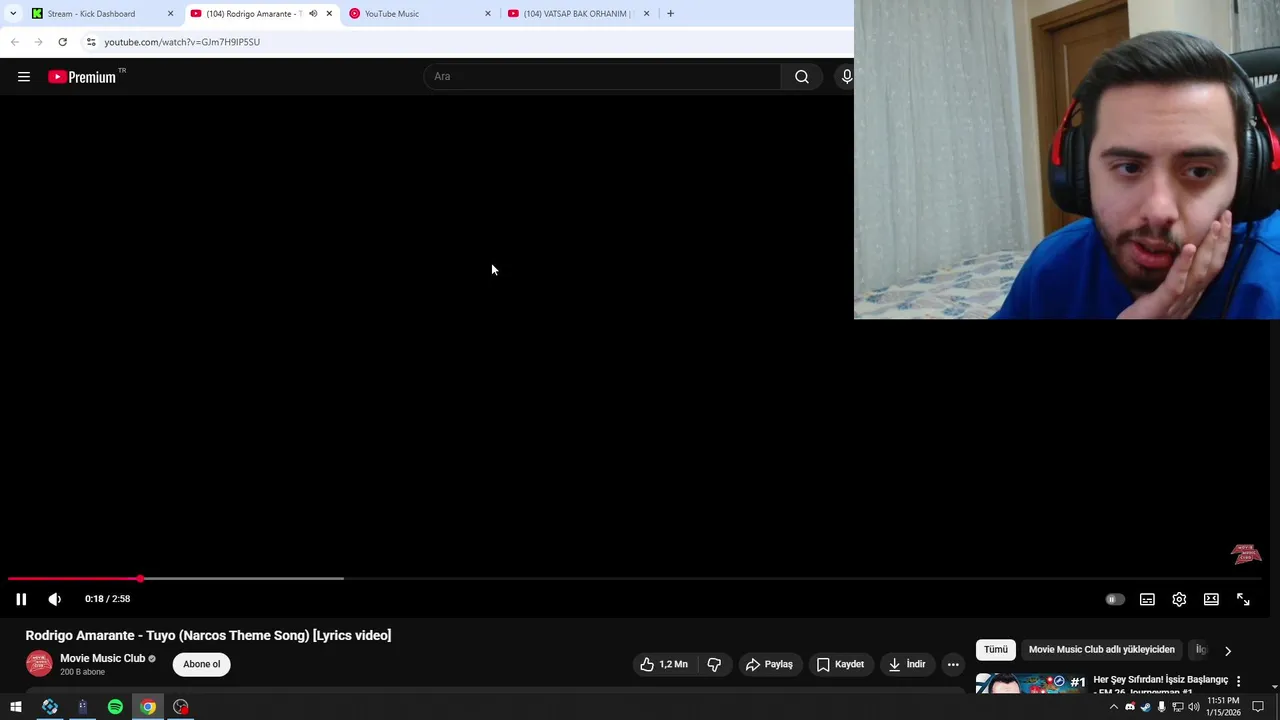Switch to theater mode view
This screenshot has width=1280, height=720.
point(1211,599)
